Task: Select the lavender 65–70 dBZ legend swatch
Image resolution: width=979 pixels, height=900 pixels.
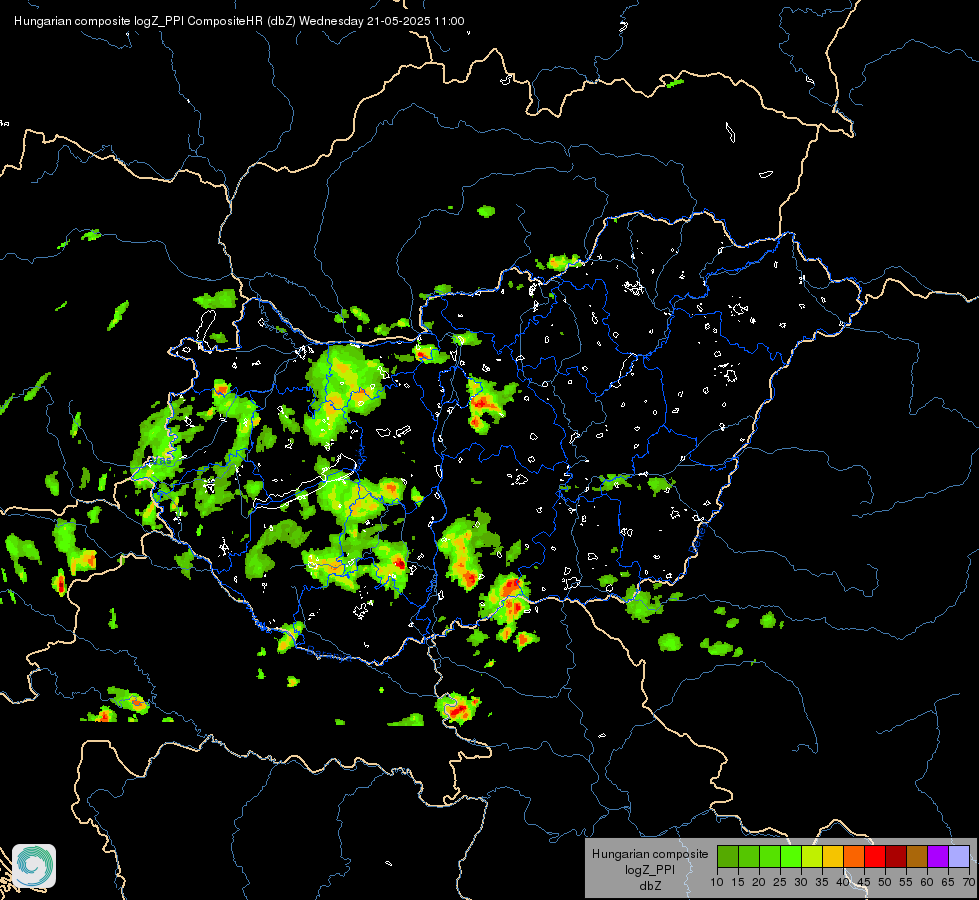Action: click(x=959, y=856)
